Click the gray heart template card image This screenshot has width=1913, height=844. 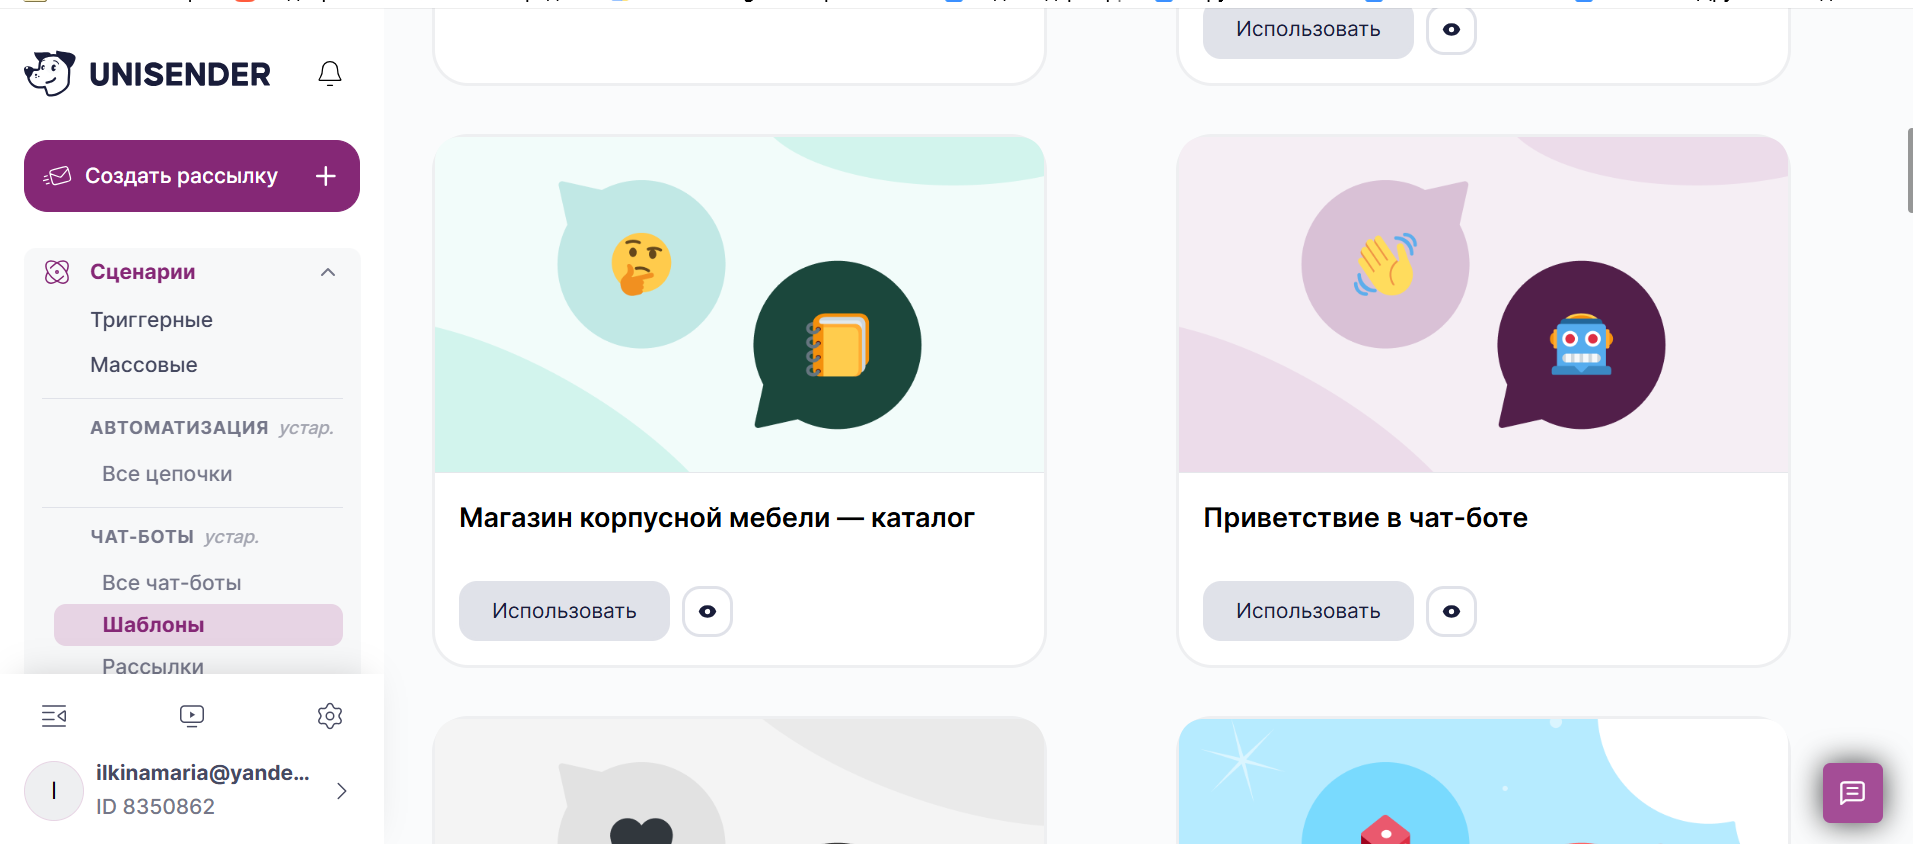coord(740,781)
